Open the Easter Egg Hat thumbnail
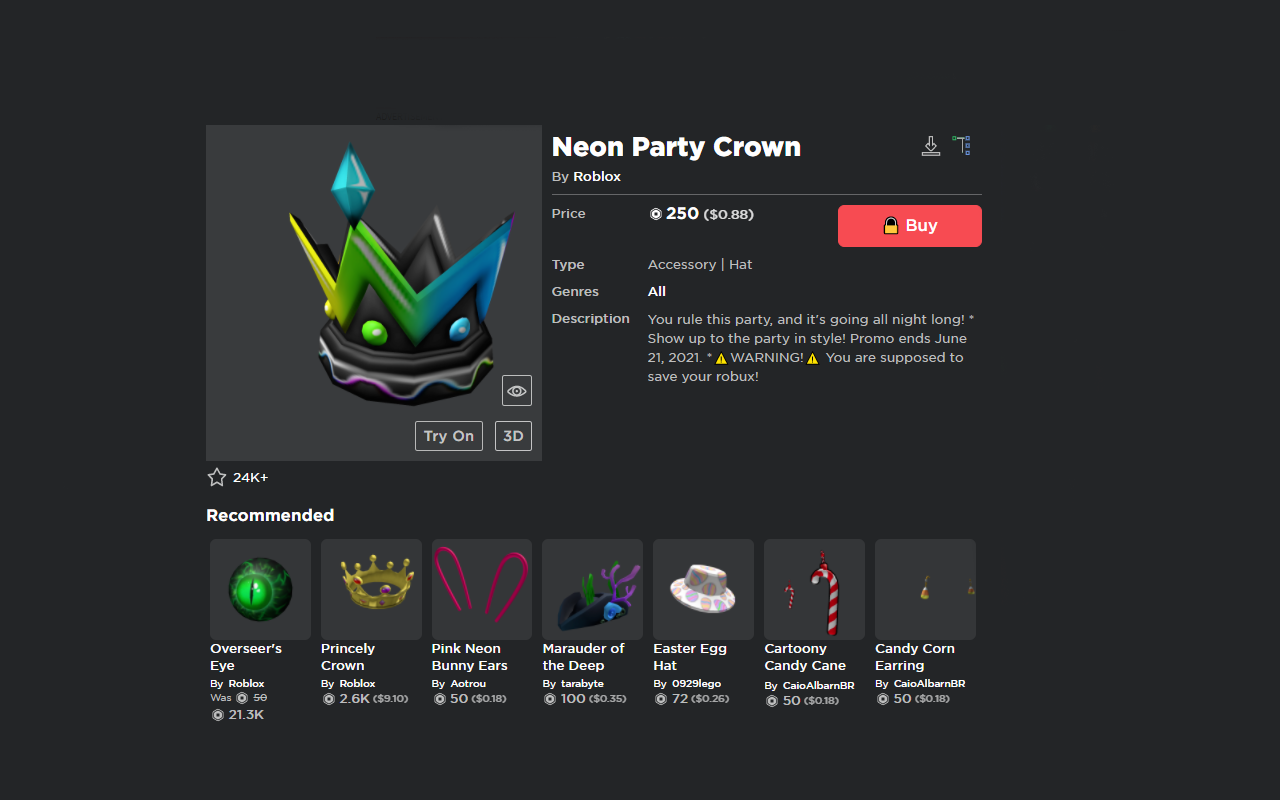The height and width of the screenshot is (800, 1280). 704,590
